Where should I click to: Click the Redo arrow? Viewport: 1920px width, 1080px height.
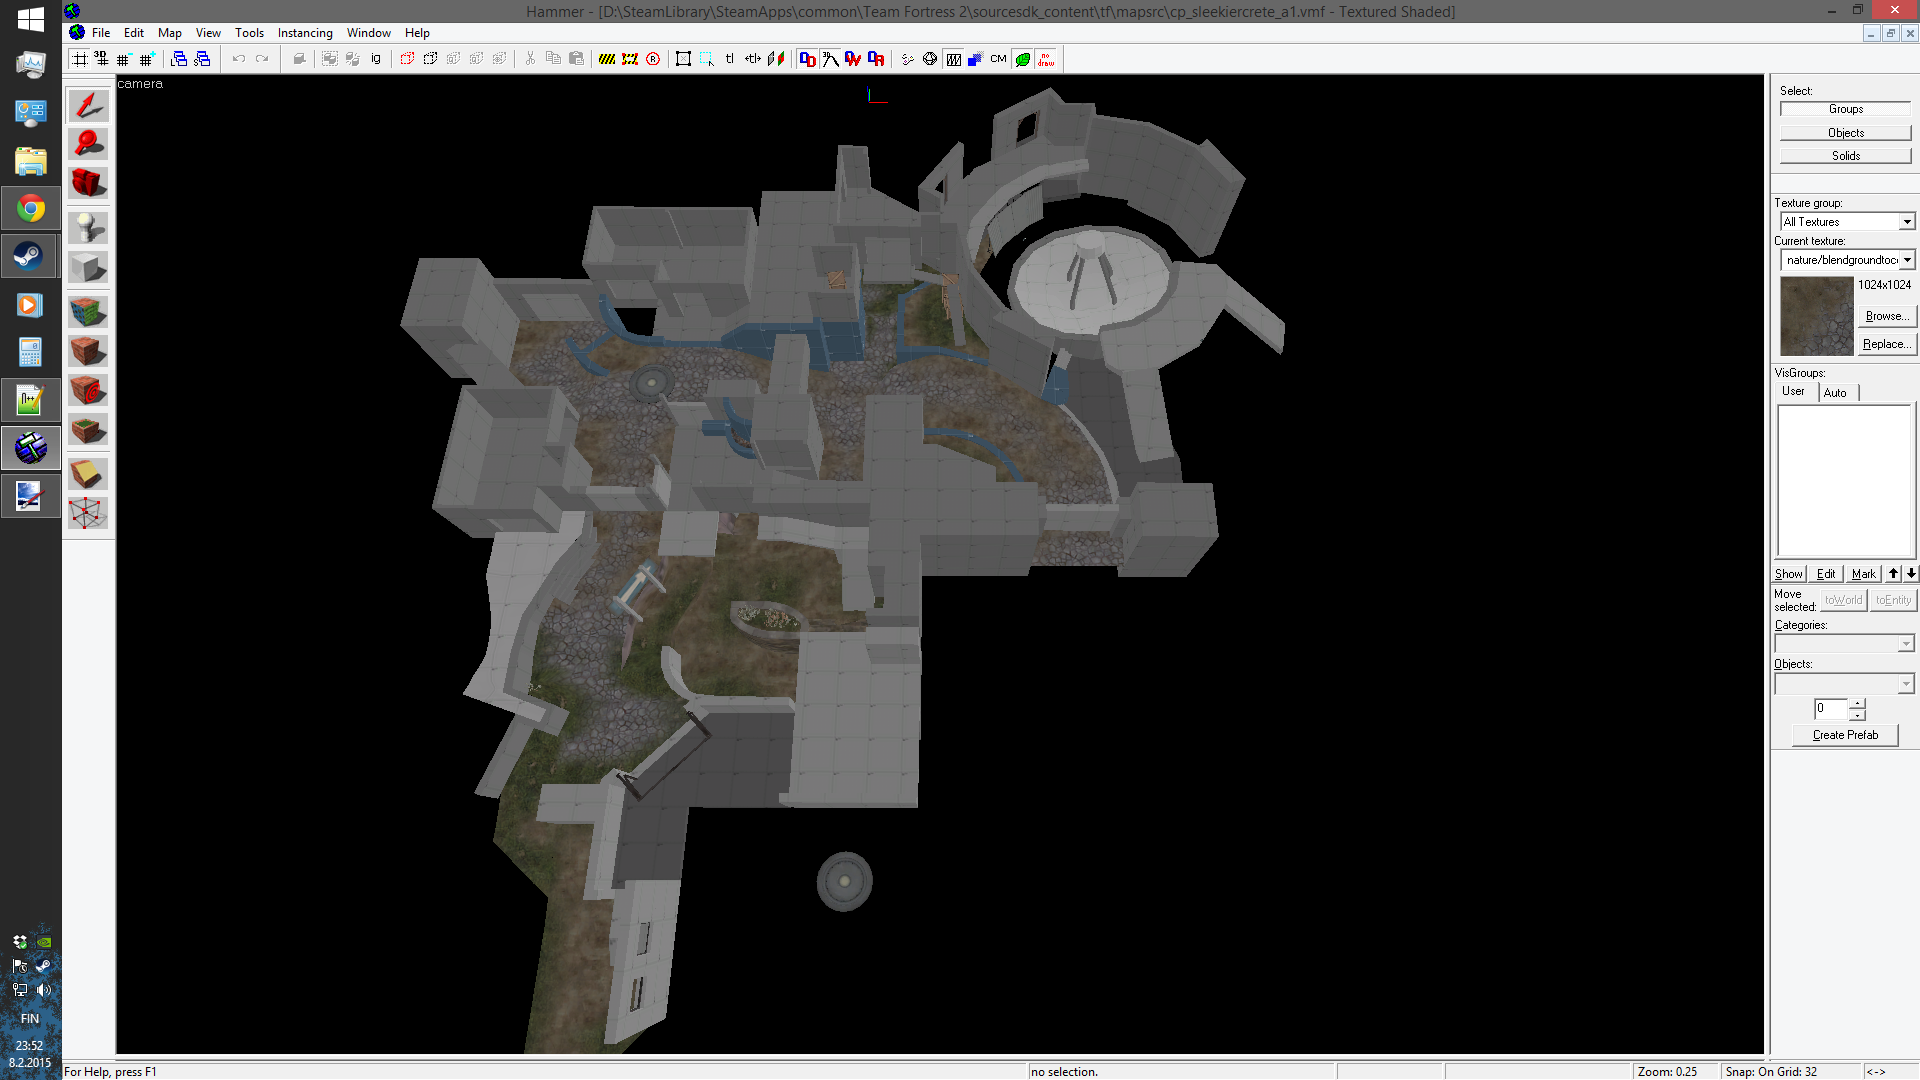(x=262, y=59)
